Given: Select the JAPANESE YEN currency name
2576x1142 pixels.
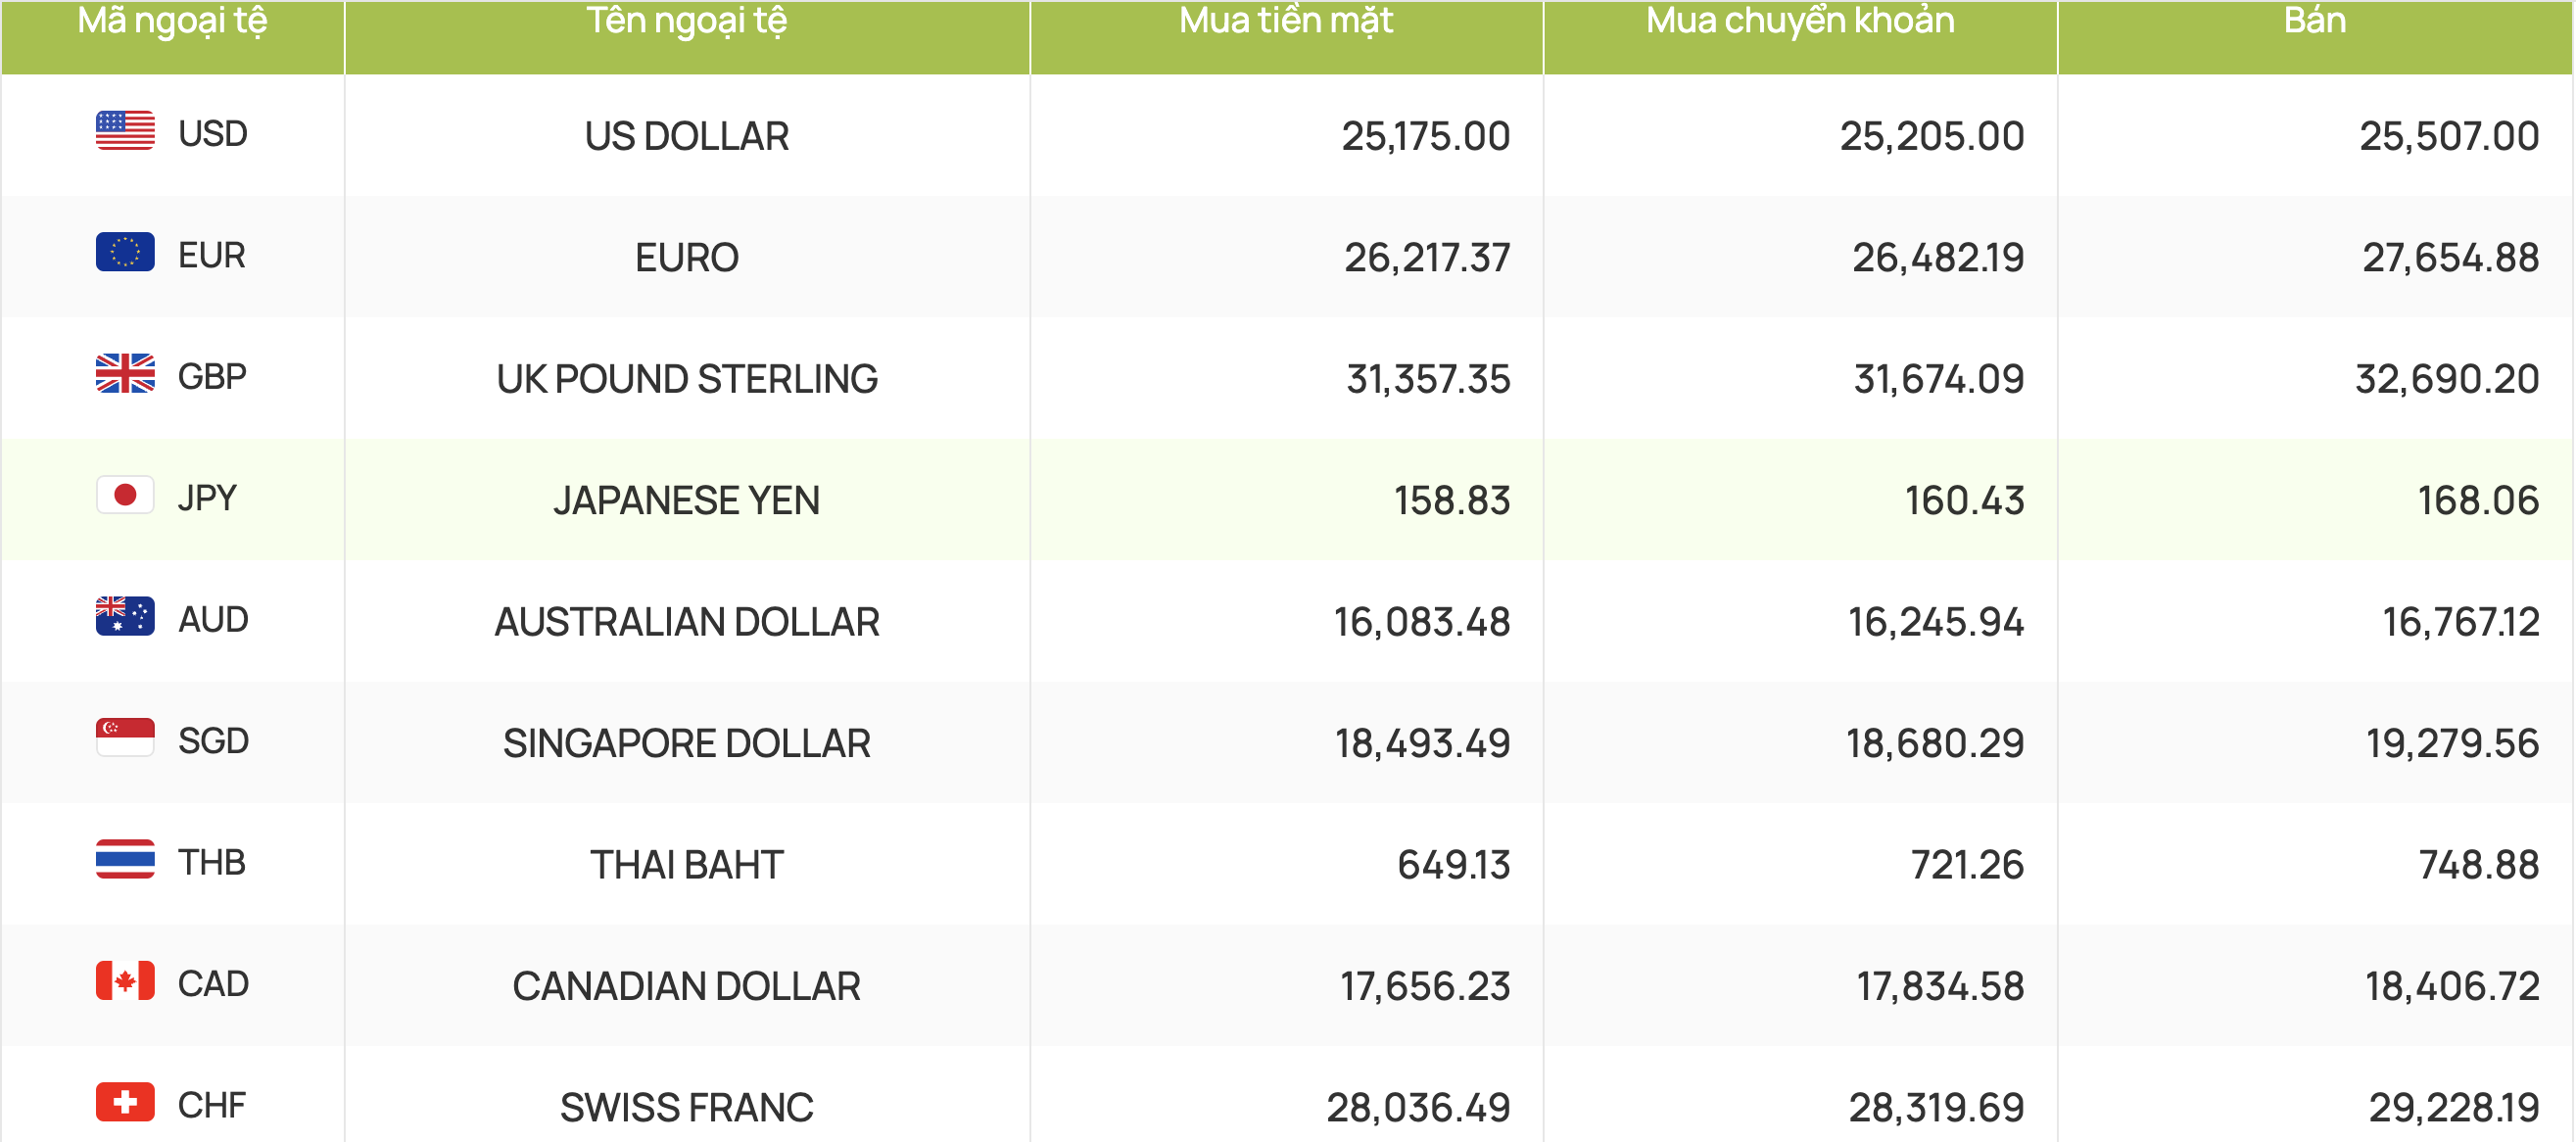Looking at the screenshot, I should coord(687,500).
